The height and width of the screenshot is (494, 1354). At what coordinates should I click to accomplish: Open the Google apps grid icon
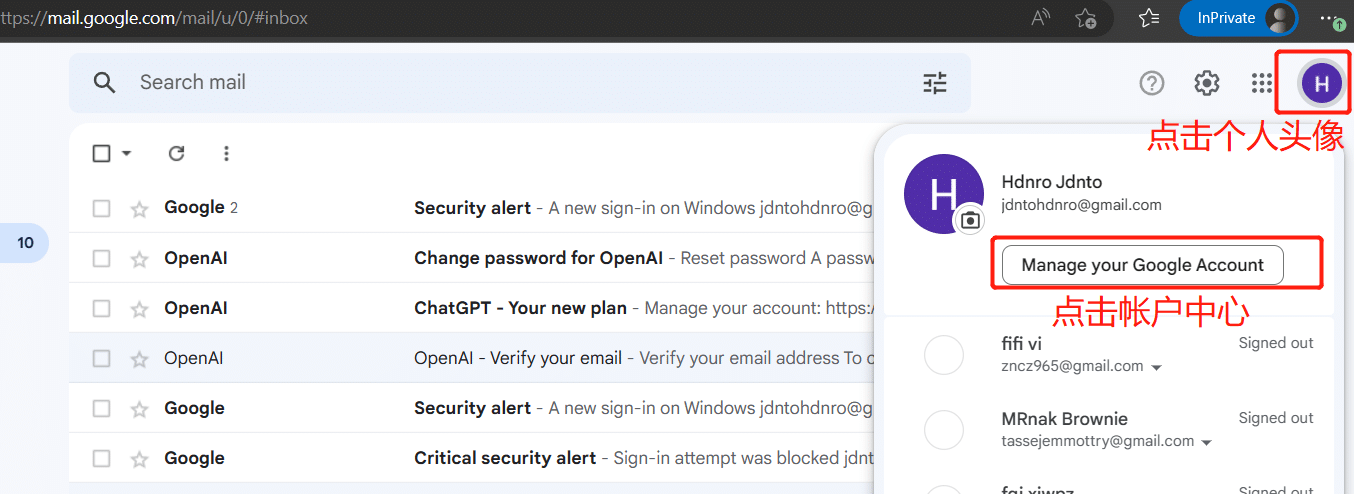(x=1262, y=83)
